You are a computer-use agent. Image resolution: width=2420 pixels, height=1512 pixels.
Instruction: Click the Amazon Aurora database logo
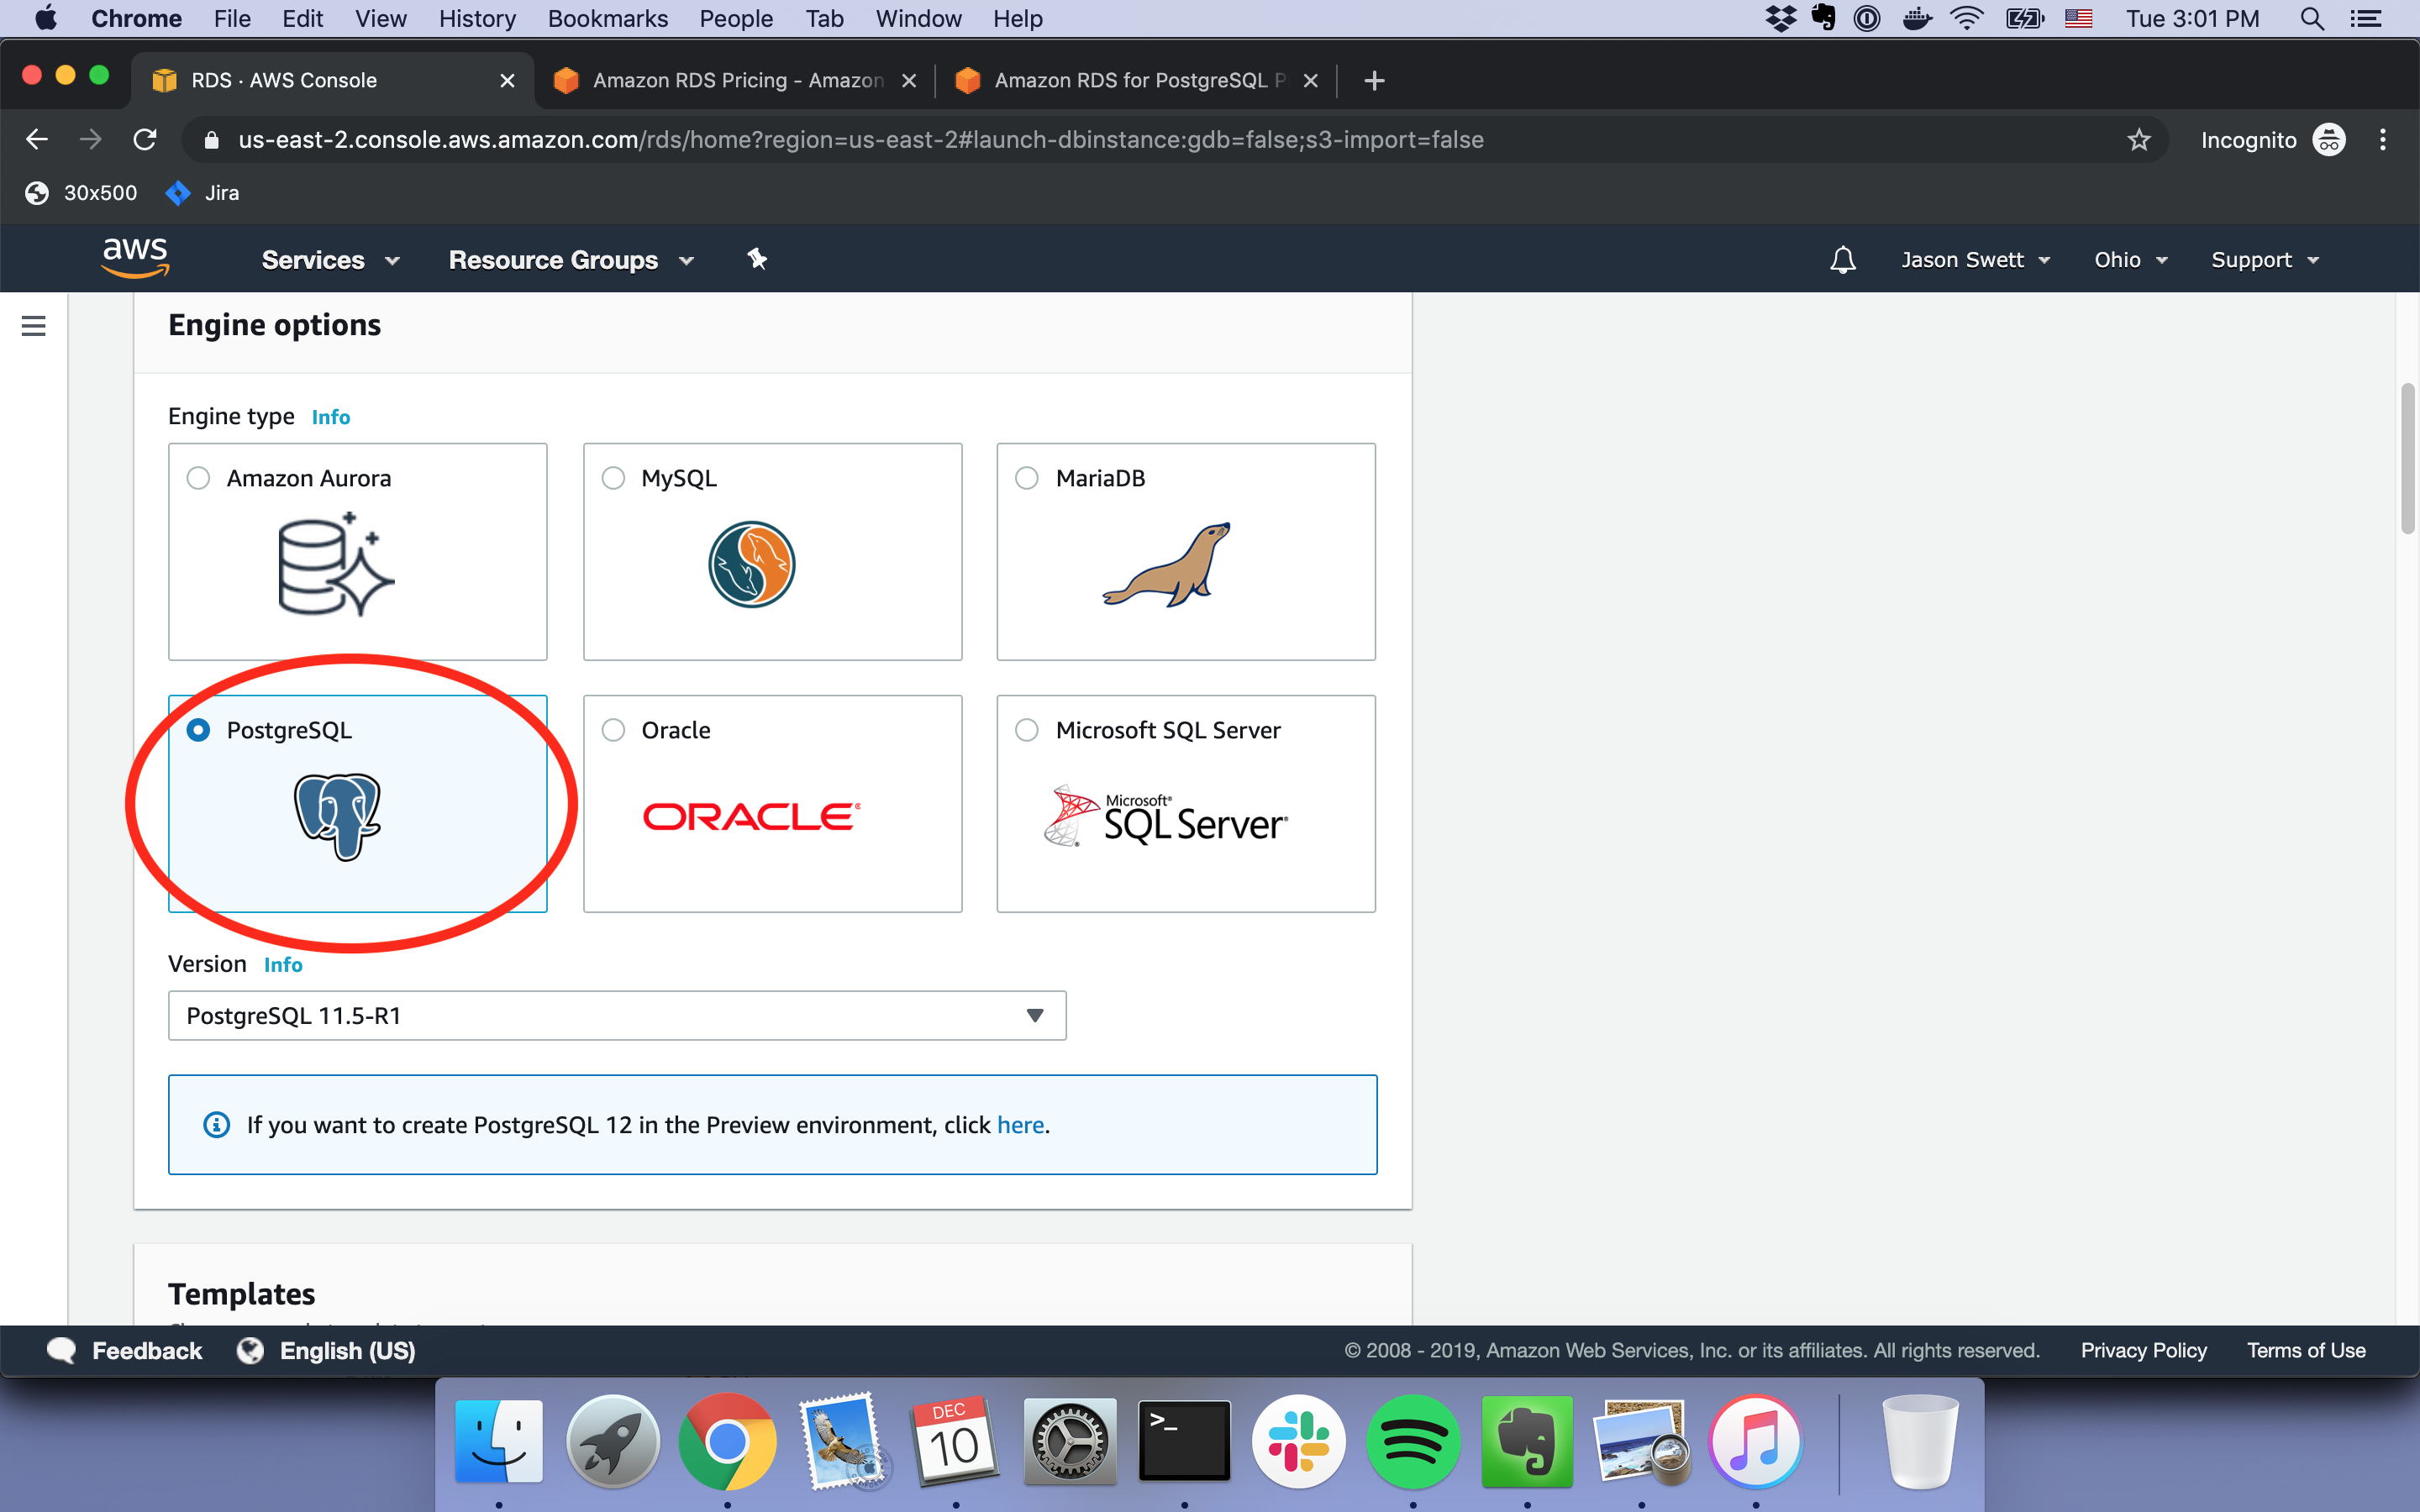pos(336,564)
